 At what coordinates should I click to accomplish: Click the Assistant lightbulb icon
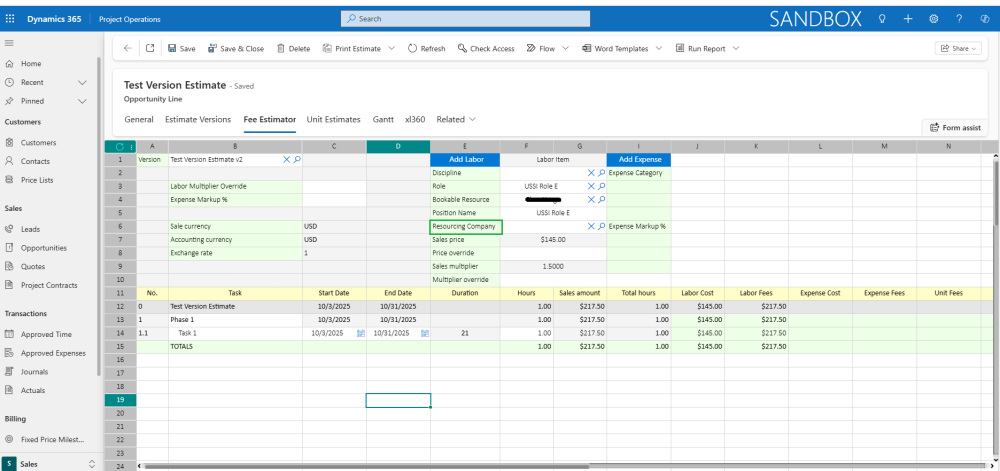(881, 19)
